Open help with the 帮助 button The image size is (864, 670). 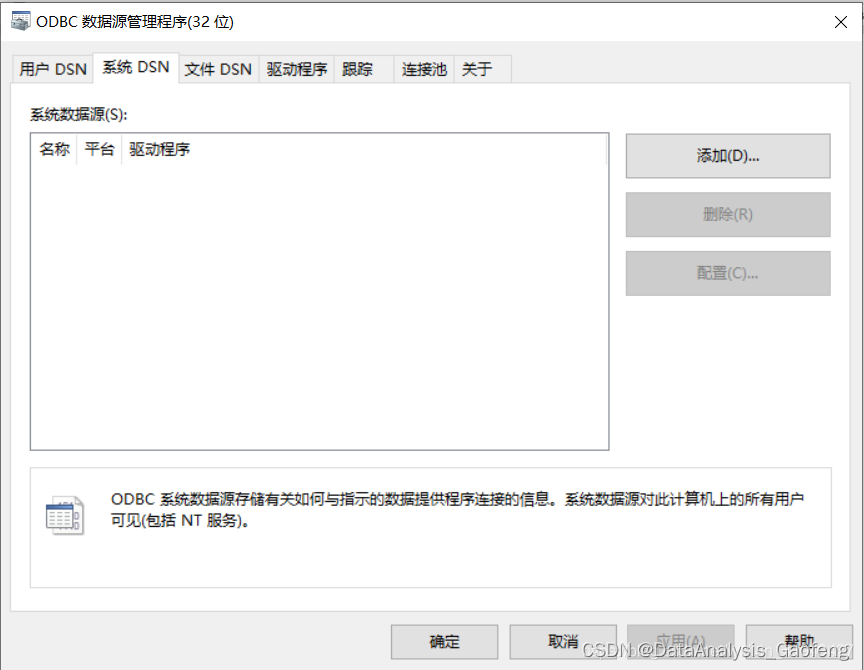[x=800, y=642]
